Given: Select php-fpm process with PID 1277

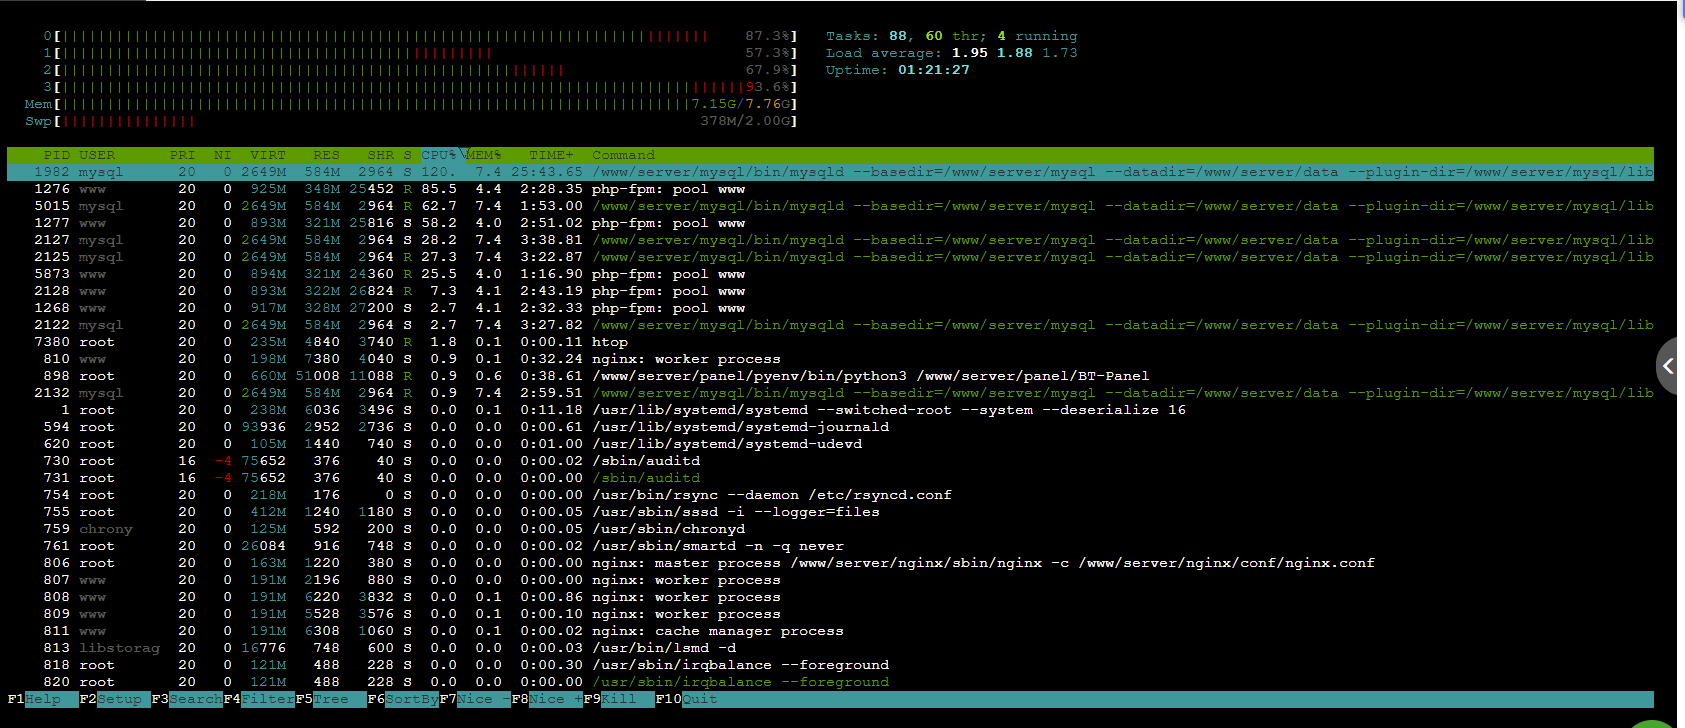Looking at the screenshot, I should click(x=830, y=223).
